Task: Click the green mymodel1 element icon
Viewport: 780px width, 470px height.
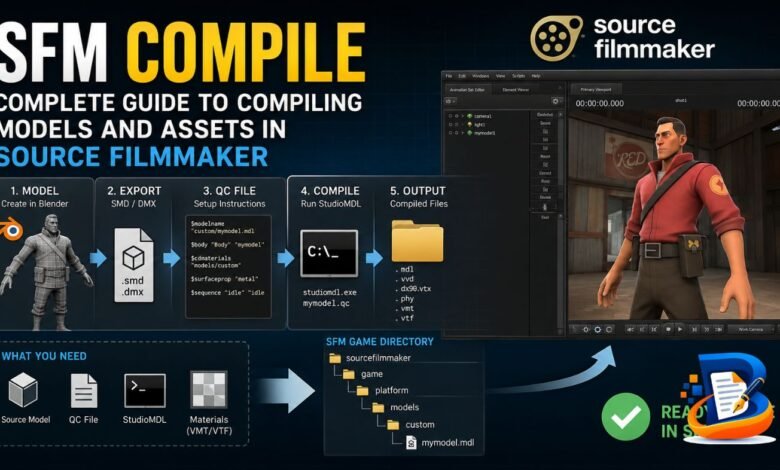Action: [469, 133]
